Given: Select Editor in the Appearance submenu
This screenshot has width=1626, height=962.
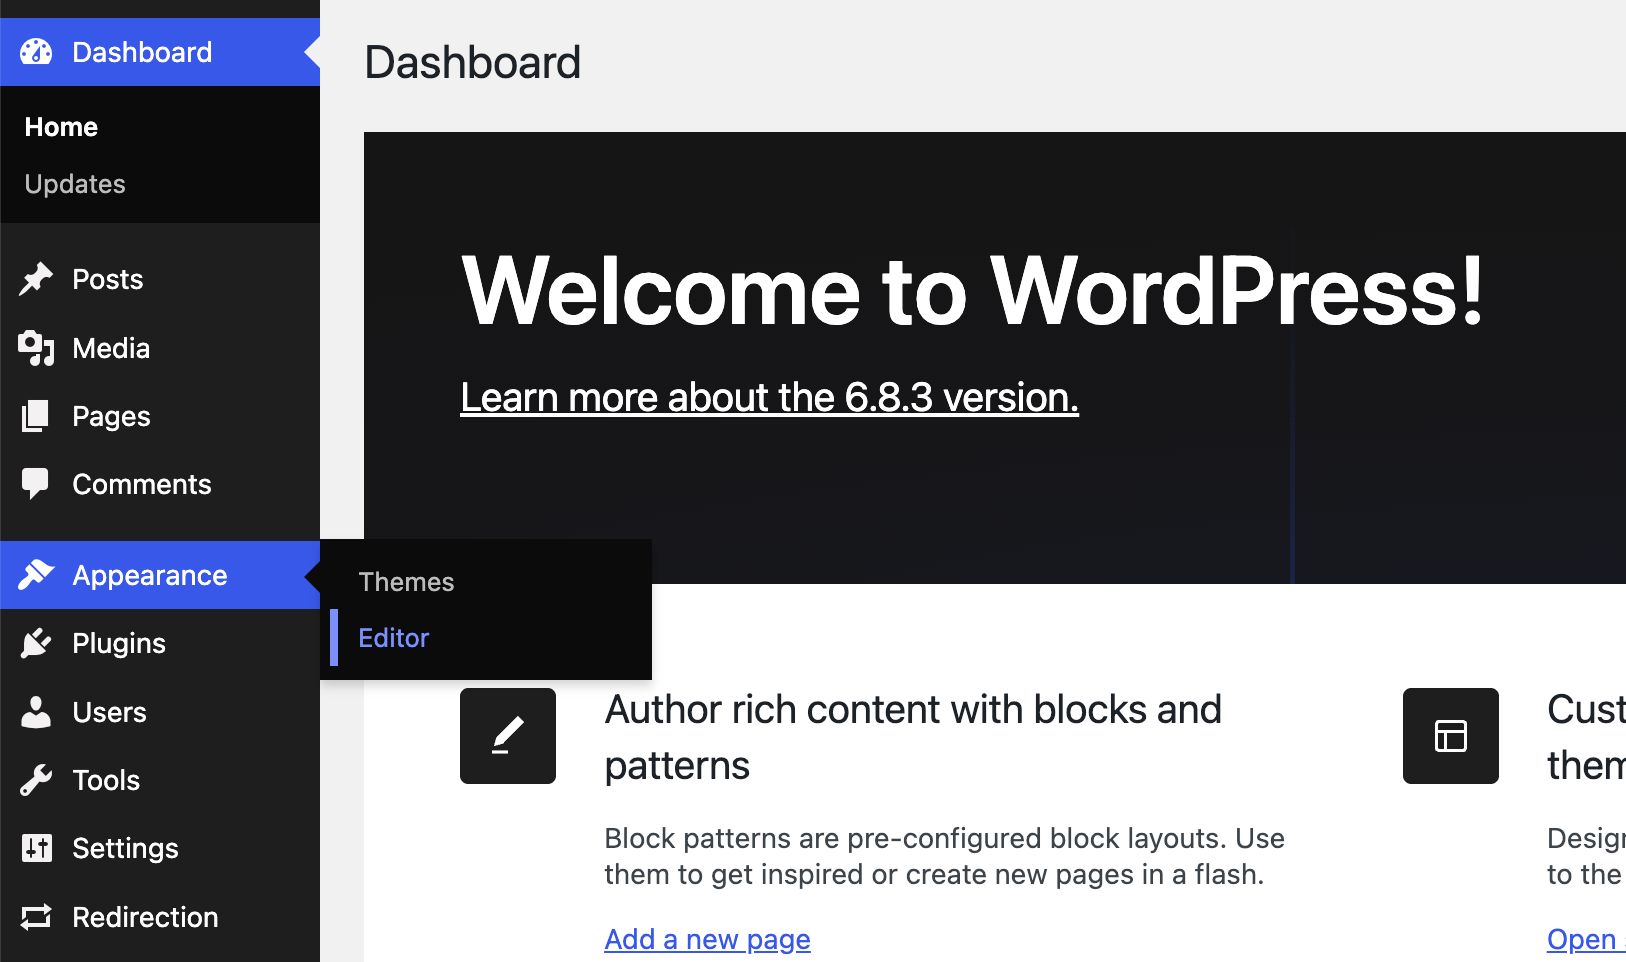Looking at the screenshot, I should tap(393, 637).
